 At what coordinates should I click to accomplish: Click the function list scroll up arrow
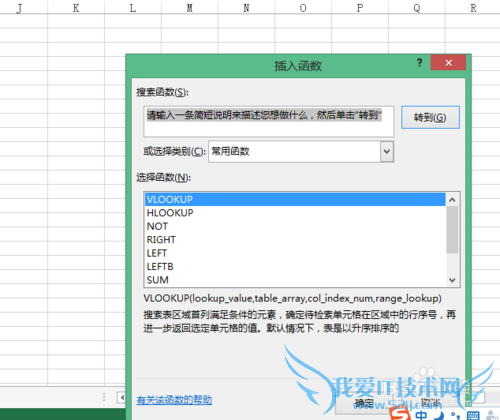452,200
